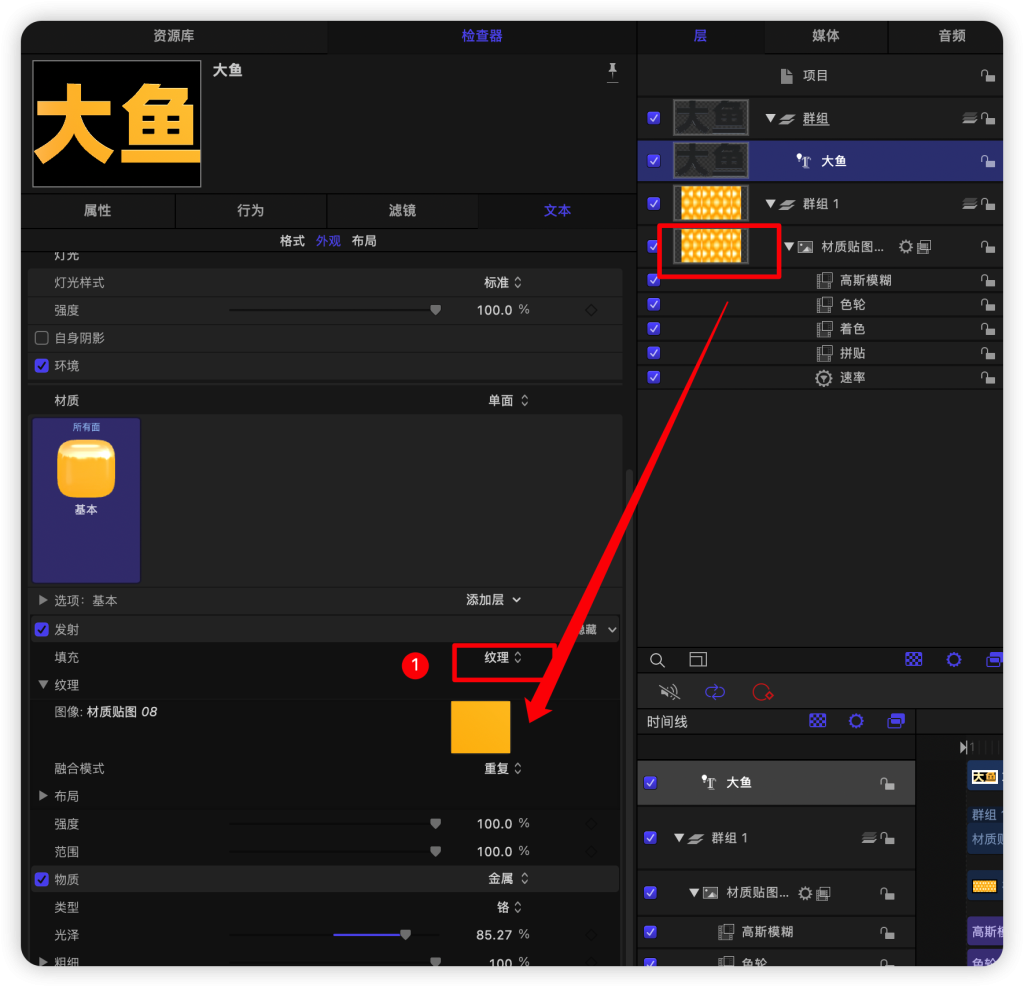The image size is (1024, 987).
Task: Click the orange texture image well
Action: [480, 727]
